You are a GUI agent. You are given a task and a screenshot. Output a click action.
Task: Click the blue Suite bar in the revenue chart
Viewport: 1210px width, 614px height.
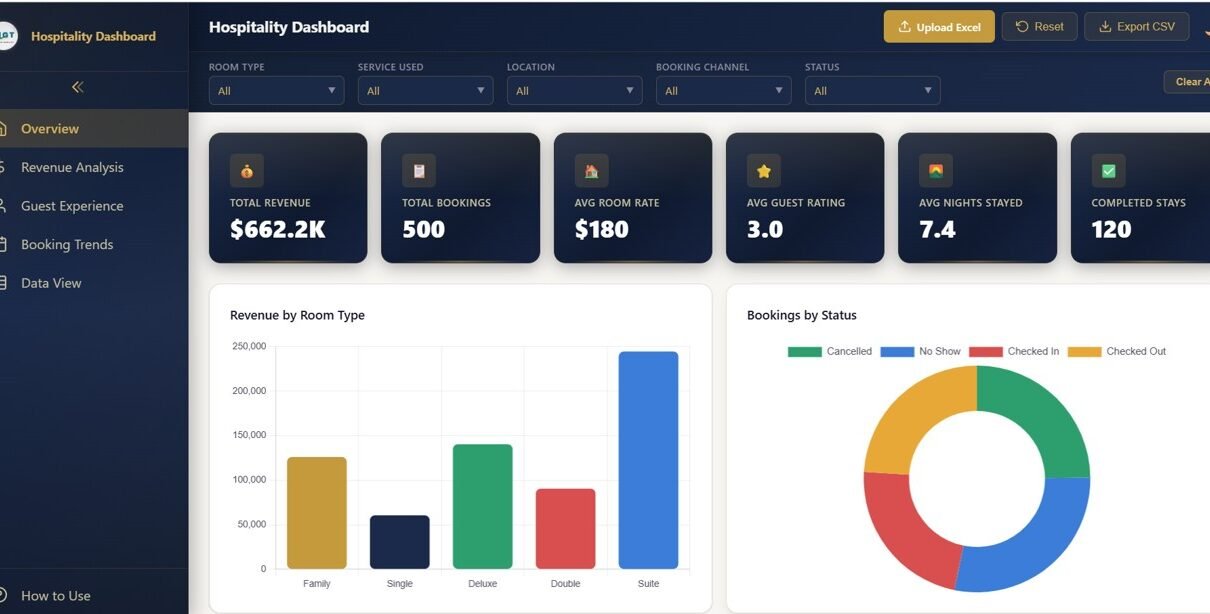click(x=648, y=460)
